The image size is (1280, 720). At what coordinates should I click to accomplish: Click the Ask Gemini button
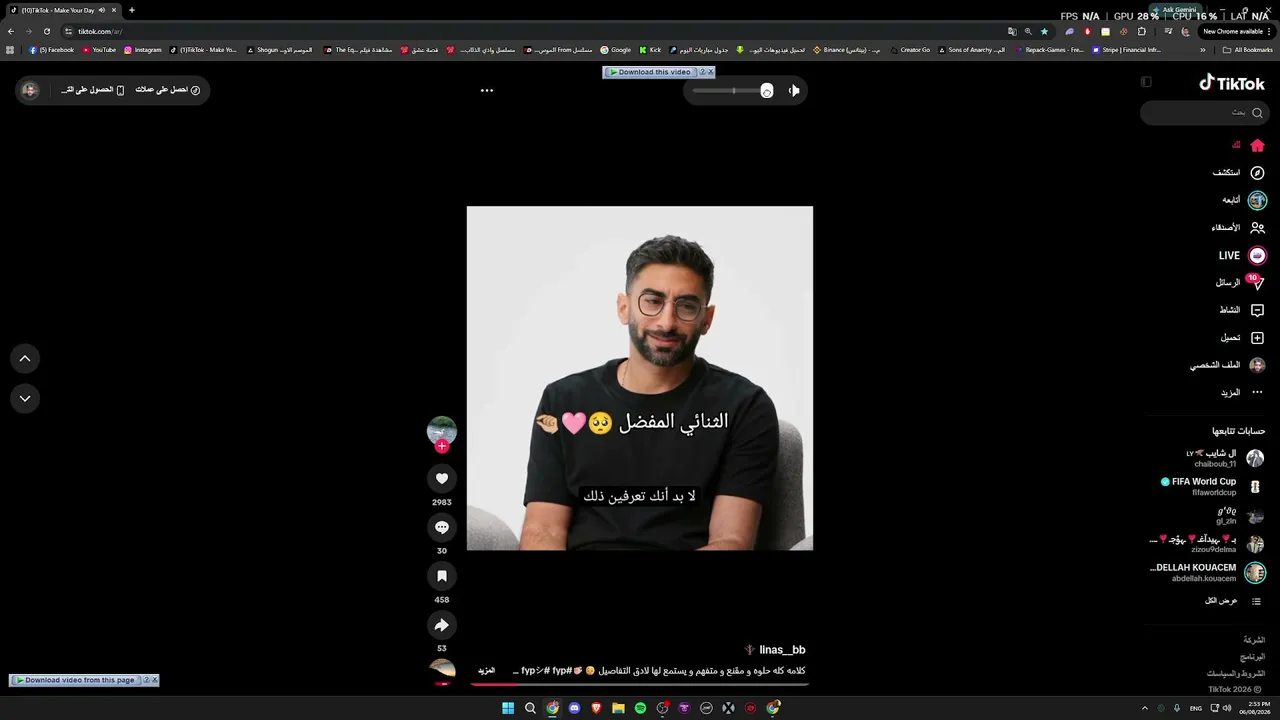[1175, 10]
